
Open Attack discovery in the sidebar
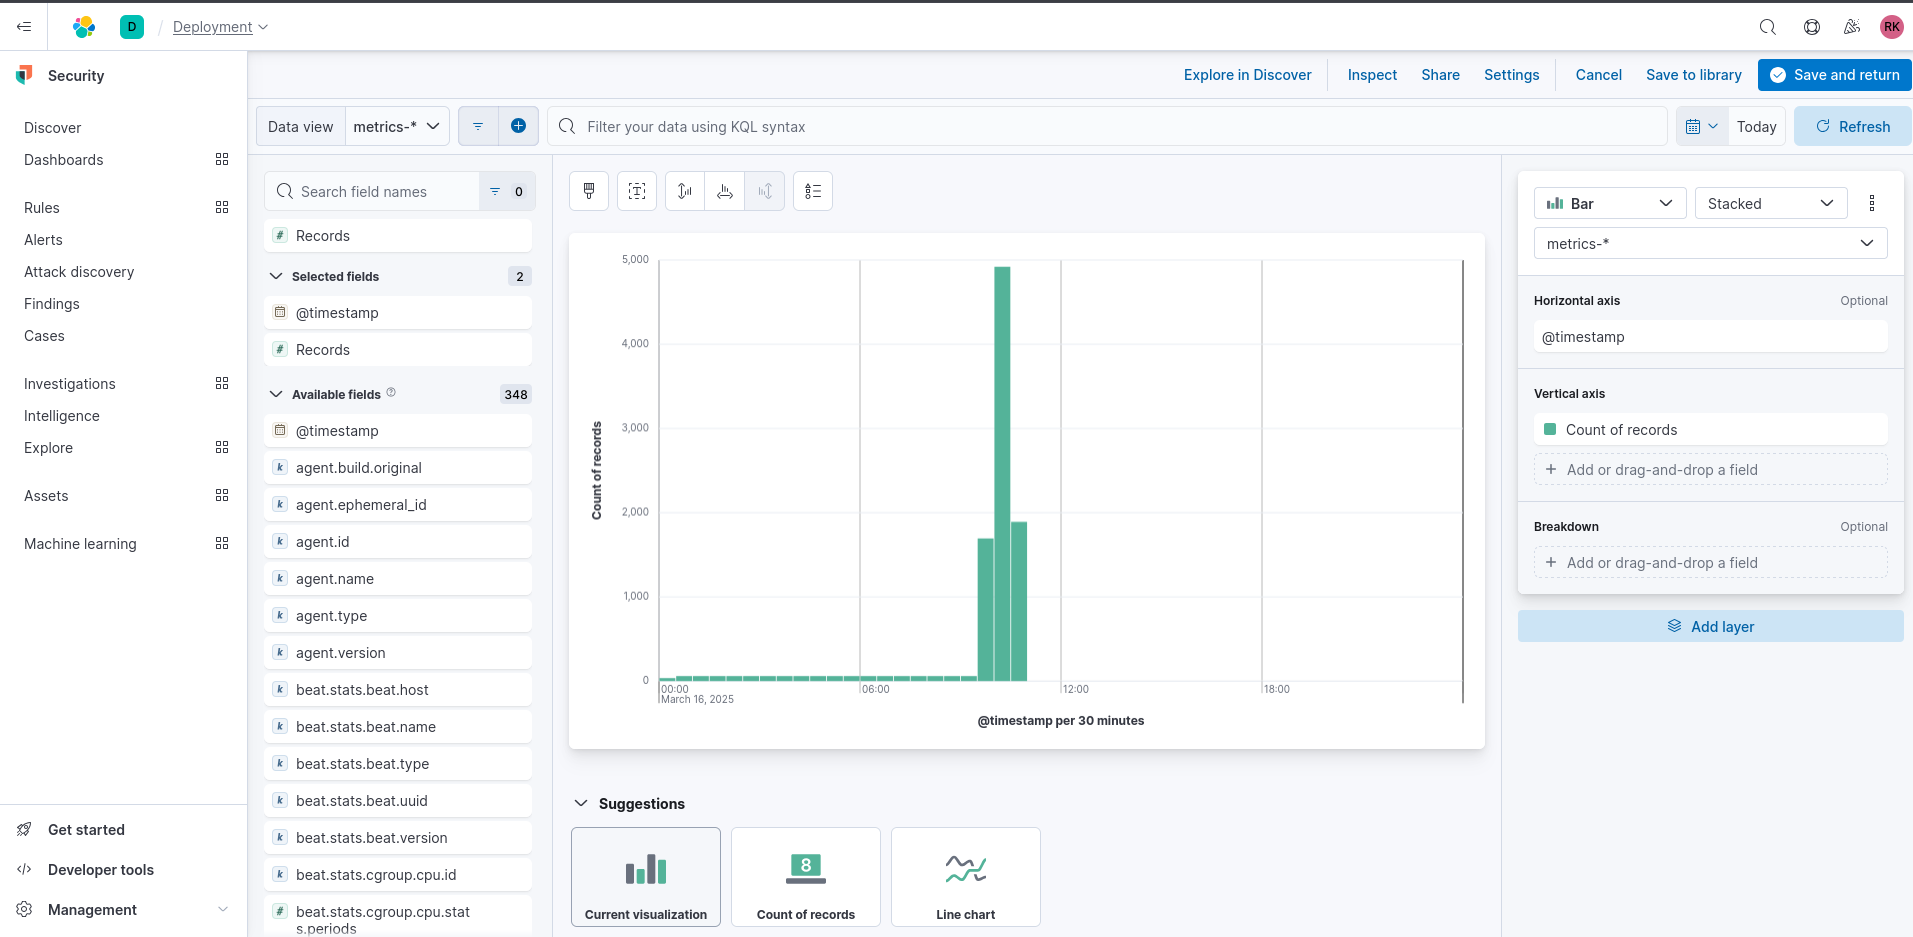coord(79,271)
